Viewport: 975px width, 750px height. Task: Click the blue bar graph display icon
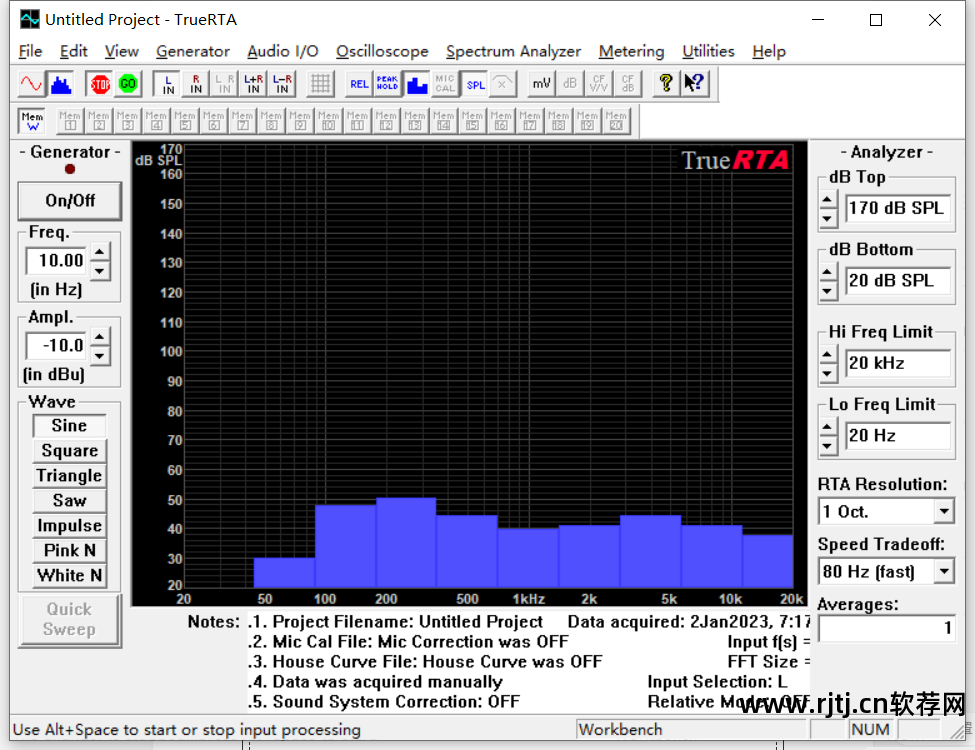click(x=417, y=83)
